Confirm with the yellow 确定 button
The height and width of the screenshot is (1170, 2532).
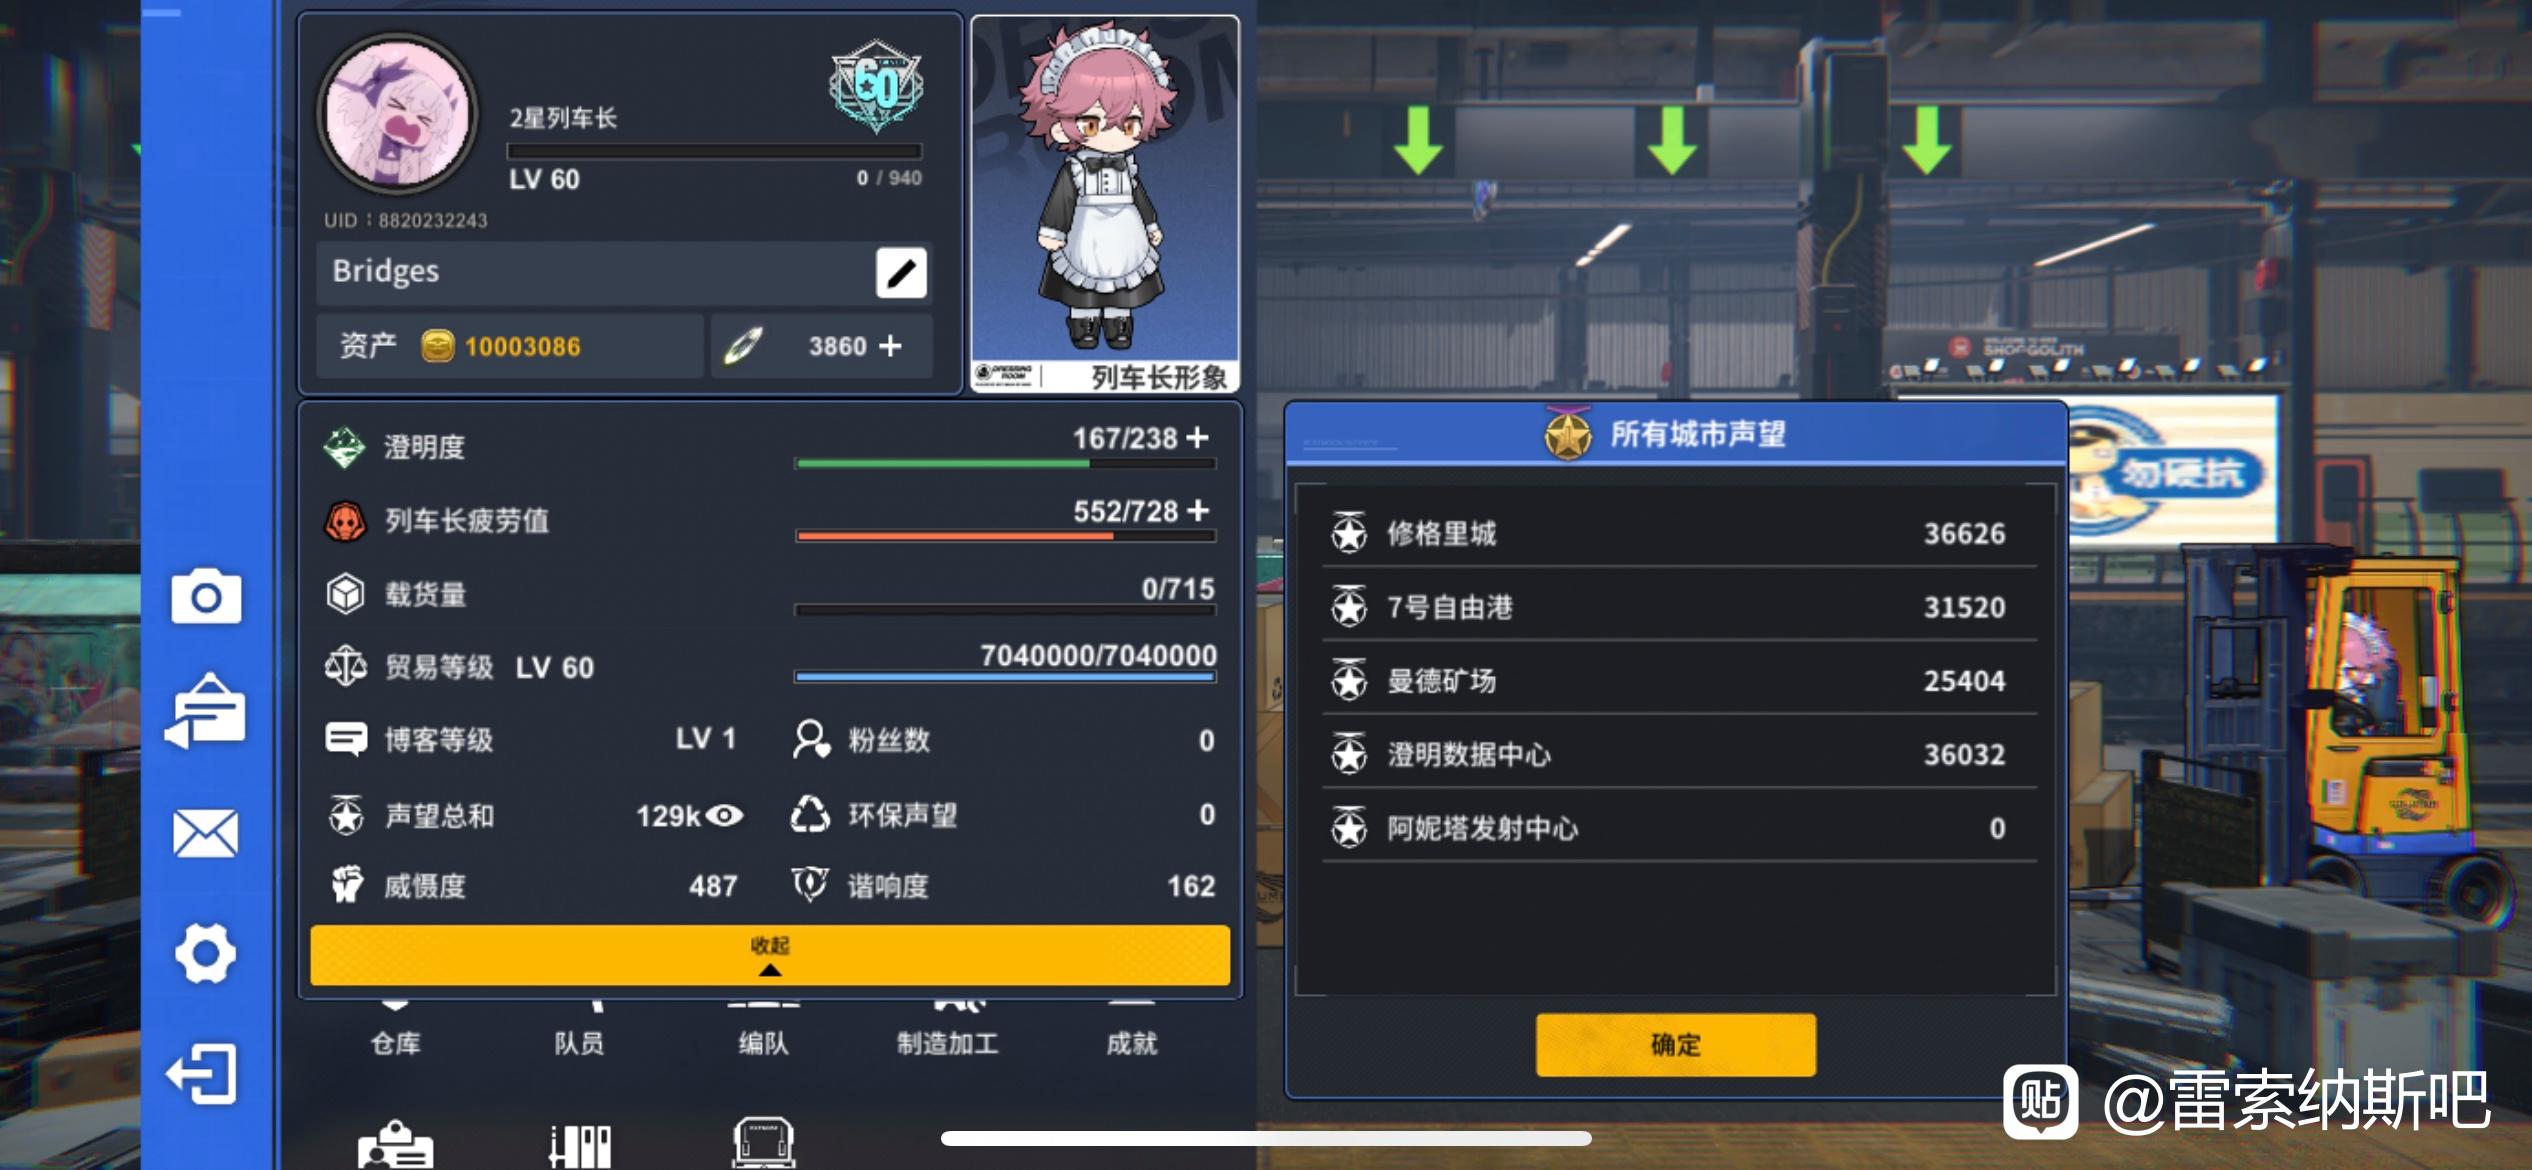1676,1045
